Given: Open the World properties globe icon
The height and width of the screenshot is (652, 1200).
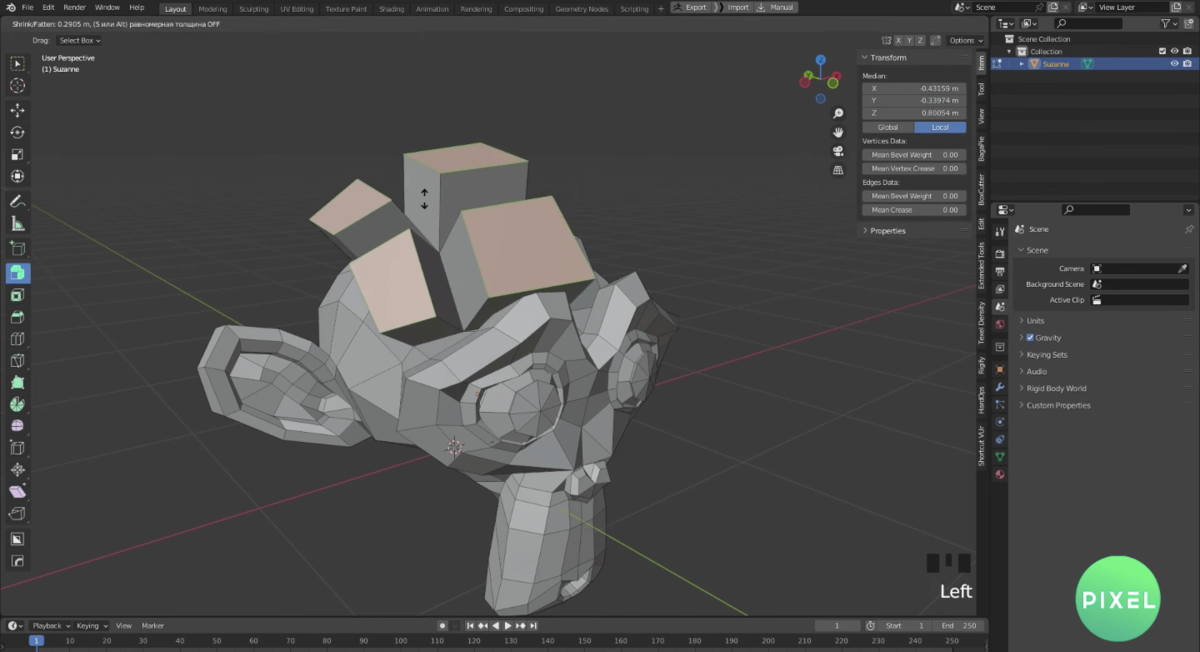Looking at the screenshot, I should point(1000,324).
